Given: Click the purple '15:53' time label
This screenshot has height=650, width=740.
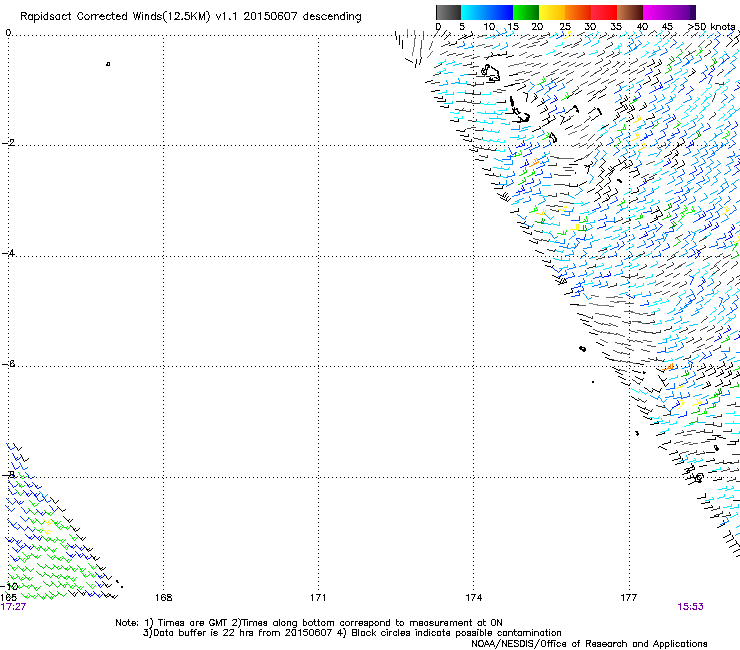Looking at the screenshot, I should tap(690, 607).
